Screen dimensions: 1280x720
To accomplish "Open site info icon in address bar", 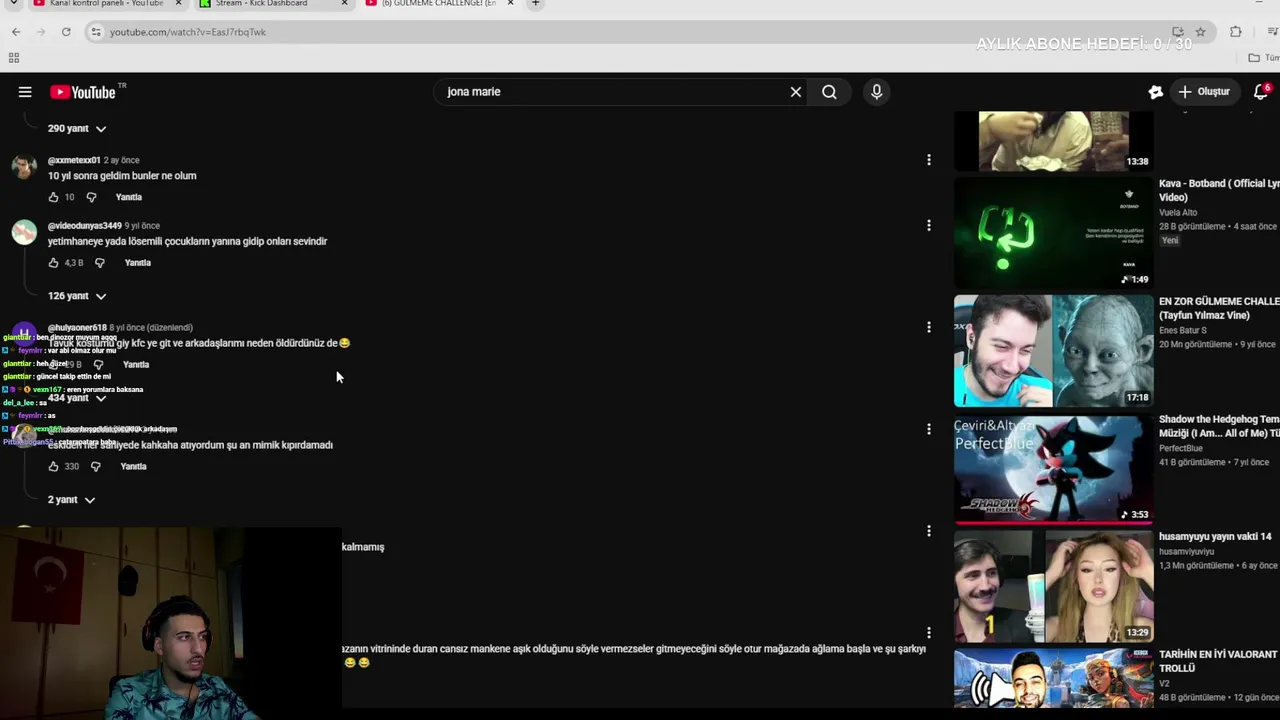I will coord(95,32).
